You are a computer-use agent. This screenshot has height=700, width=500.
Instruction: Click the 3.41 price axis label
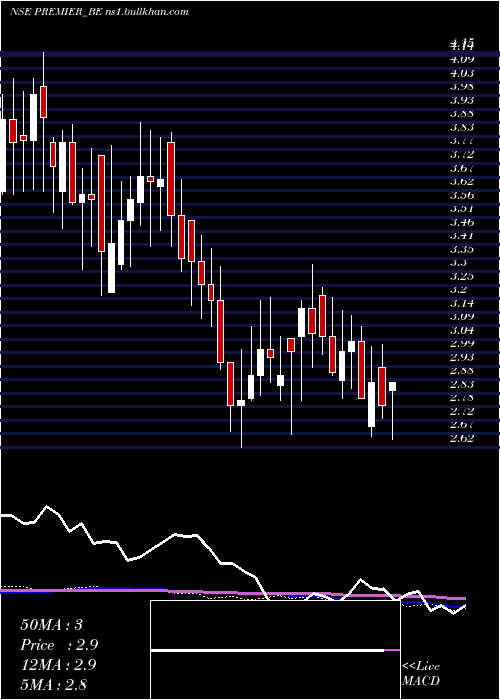[x=462, y=235]
